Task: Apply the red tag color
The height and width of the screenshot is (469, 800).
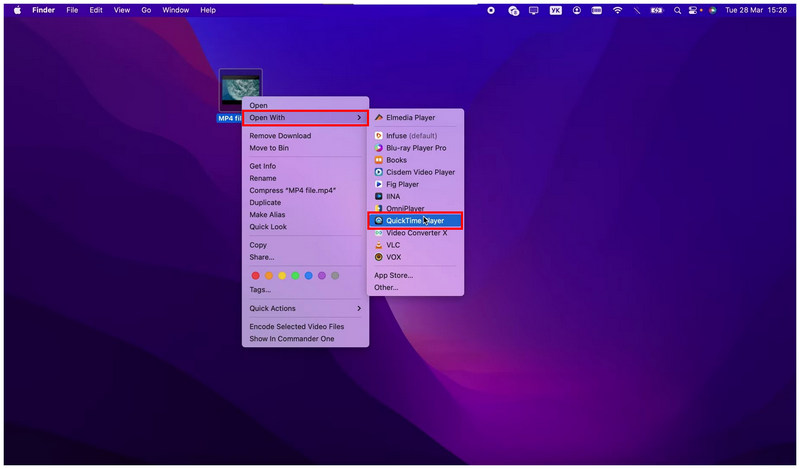Action: point(256,276)
